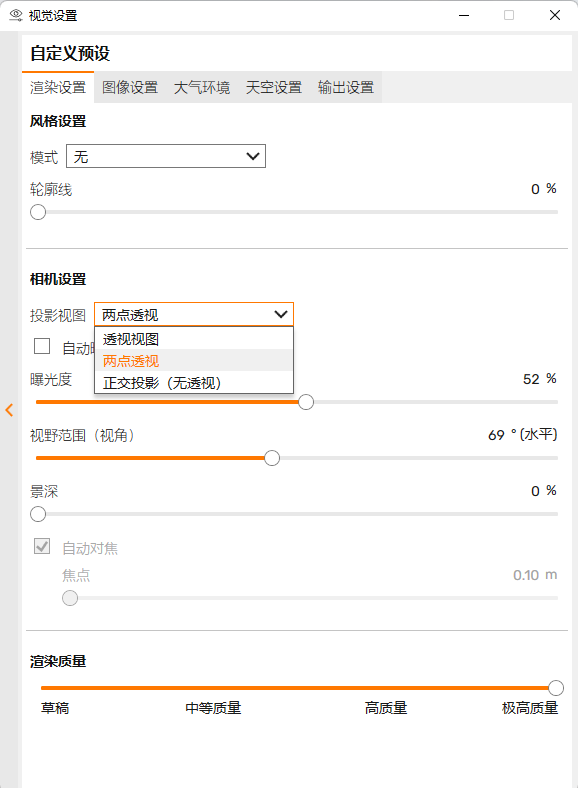Open the 输出设置 tab
The width and height of the screenshot is (578, 788).
[346, 87]
